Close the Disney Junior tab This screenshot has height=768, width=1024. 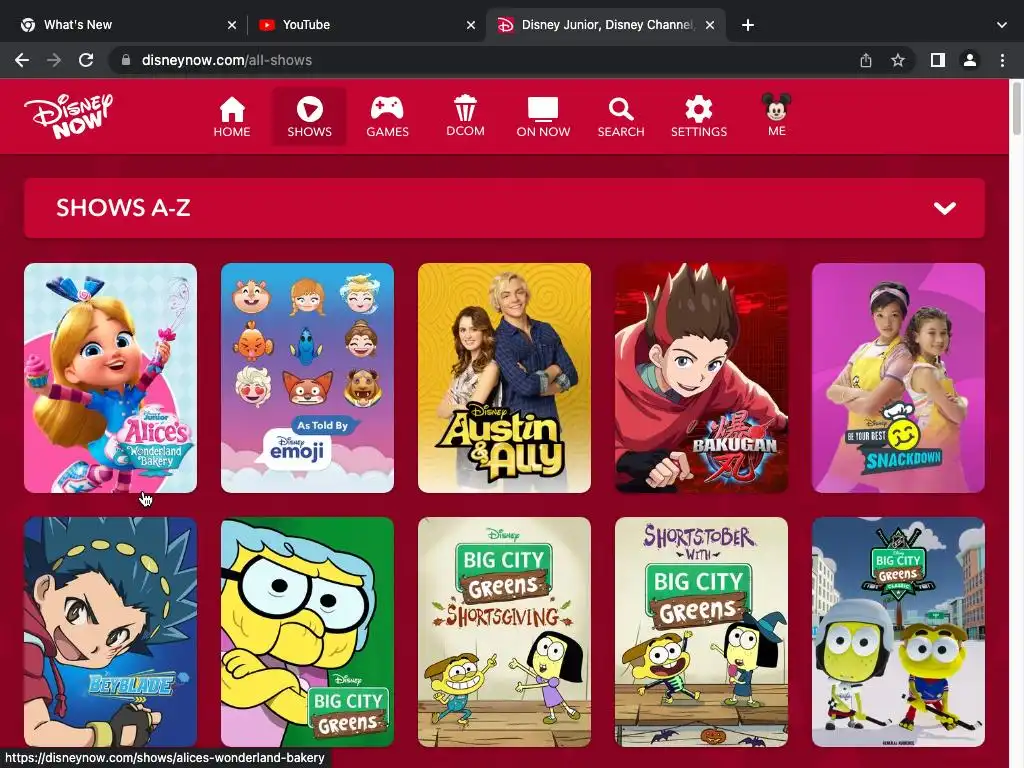pyautogui.click(x=710, y=25)
